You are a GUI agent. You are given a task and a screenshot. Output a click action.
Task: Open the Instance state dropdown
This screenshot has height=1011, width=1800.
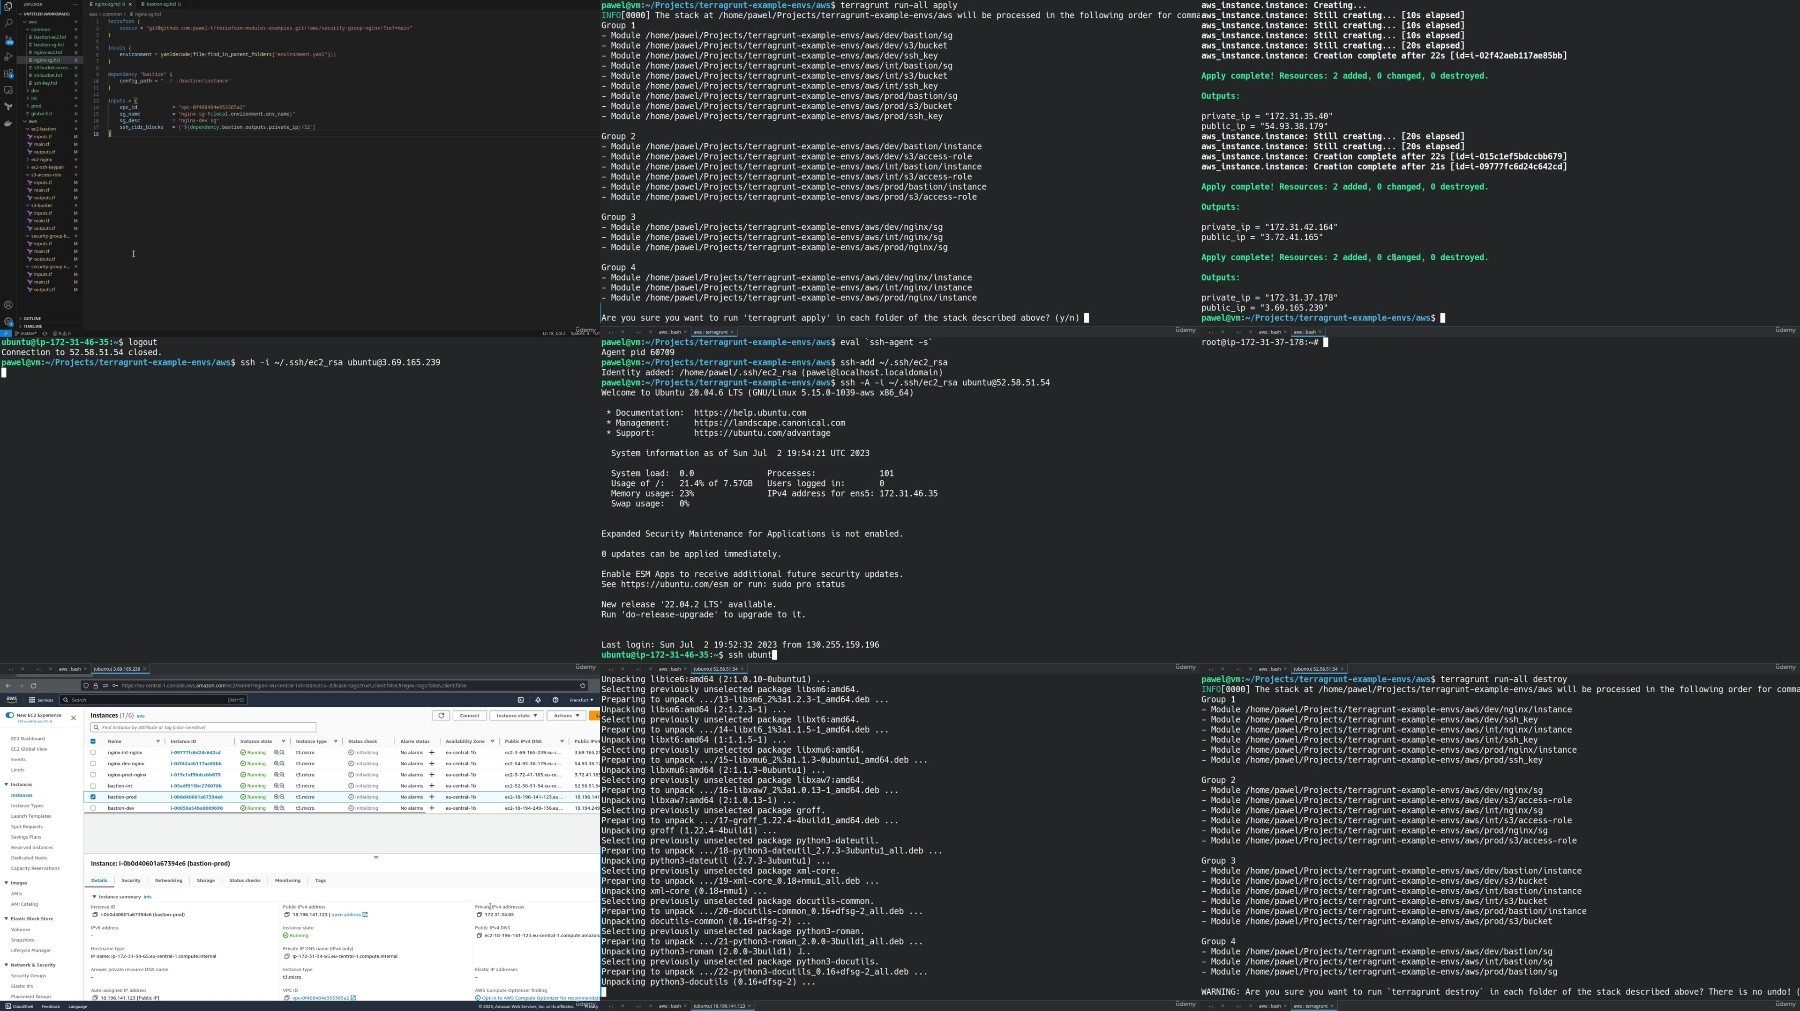tap(517, 716)
